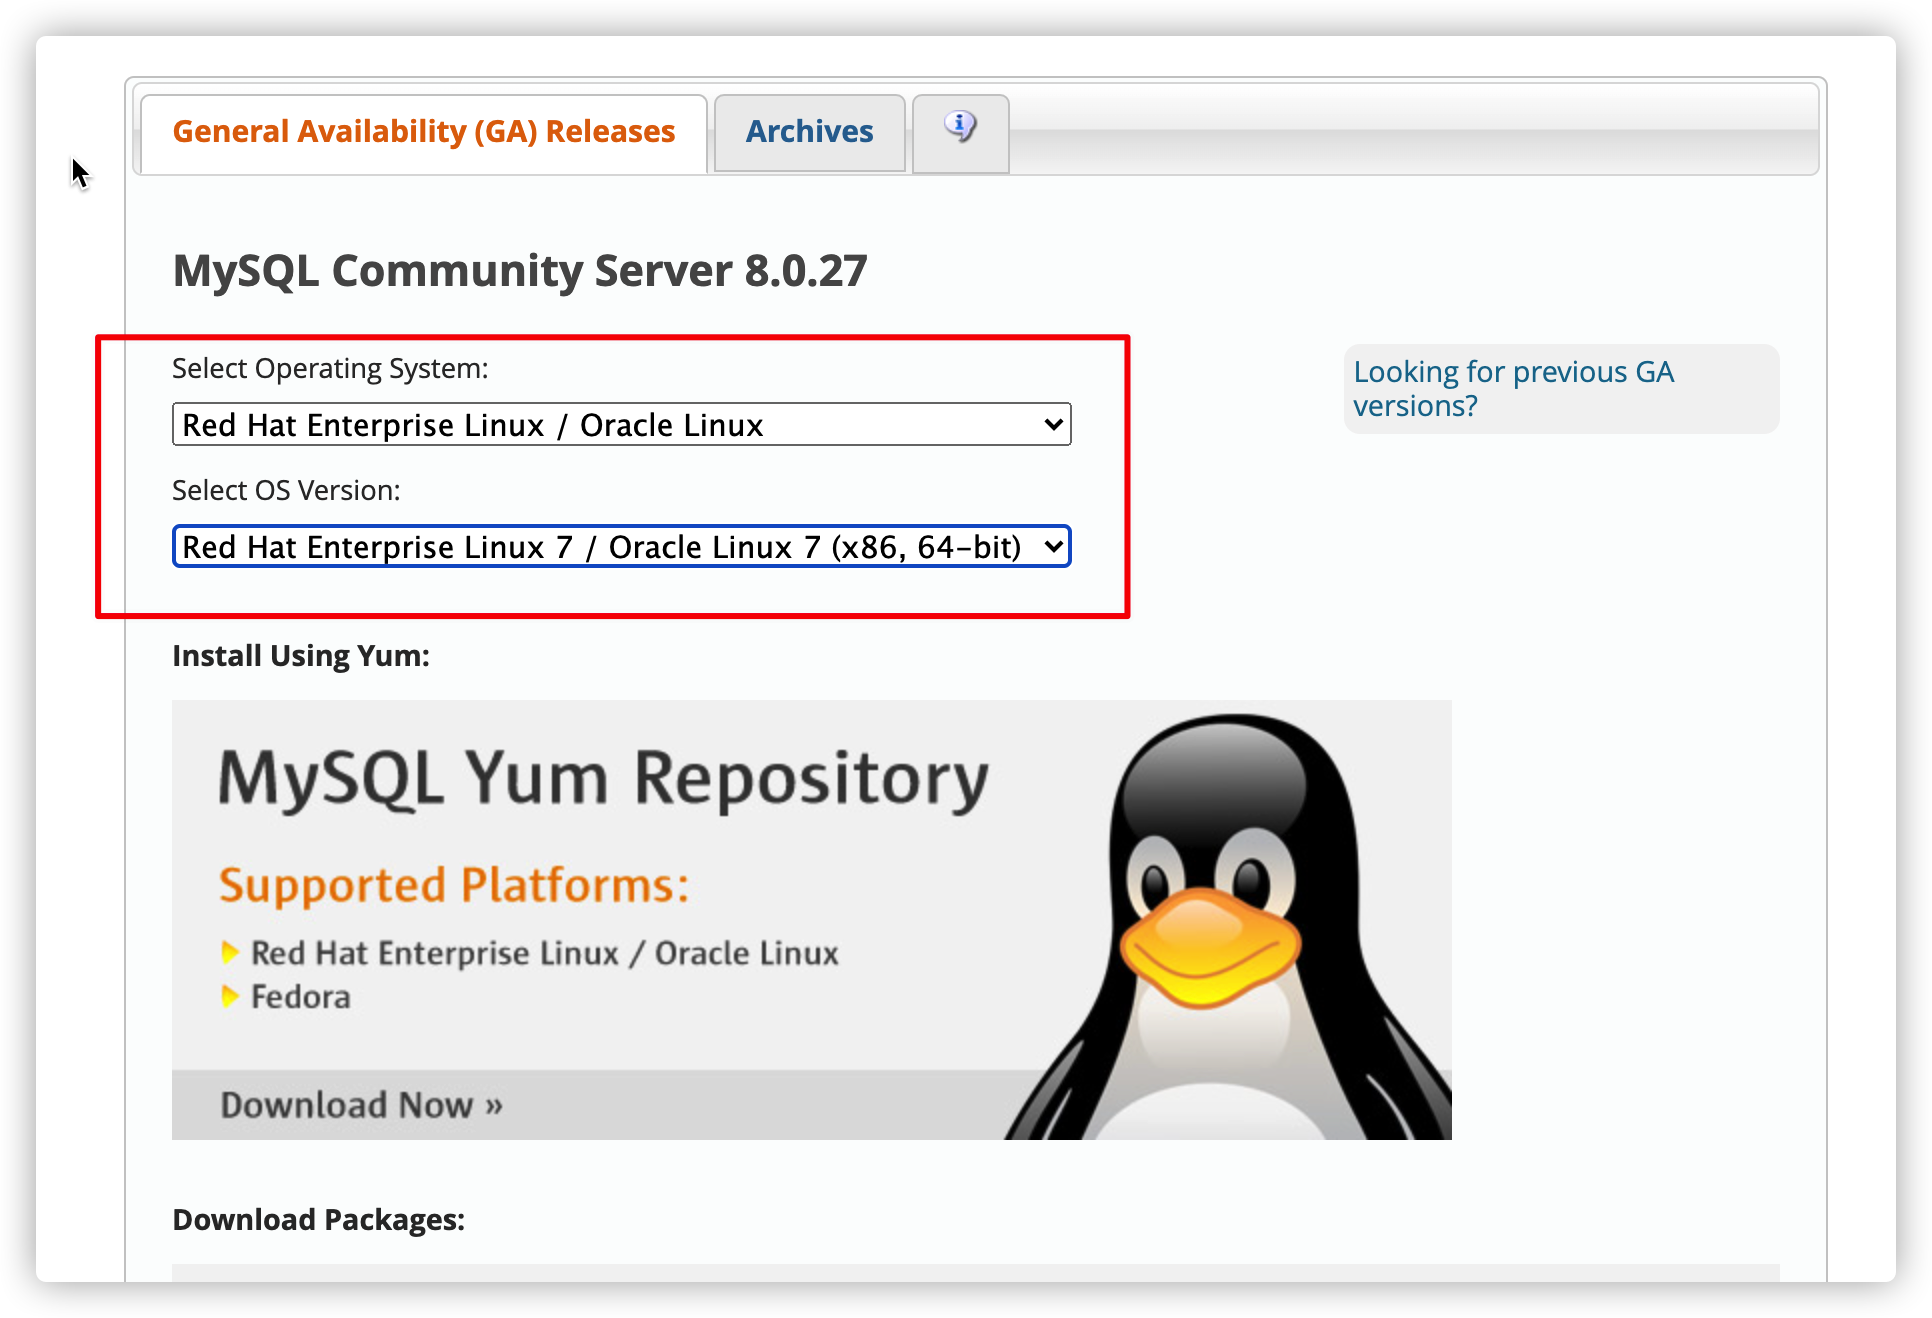
Task: Open the Archives tab
Action: (809, 132)
